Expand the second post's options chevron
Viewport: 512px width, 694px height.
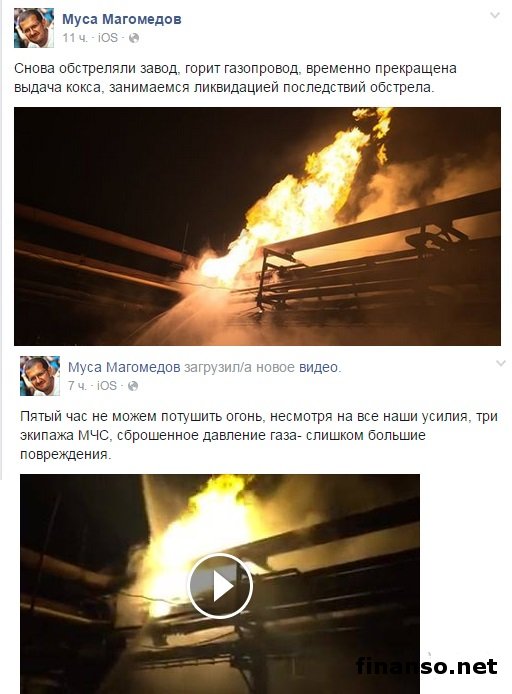500,363
